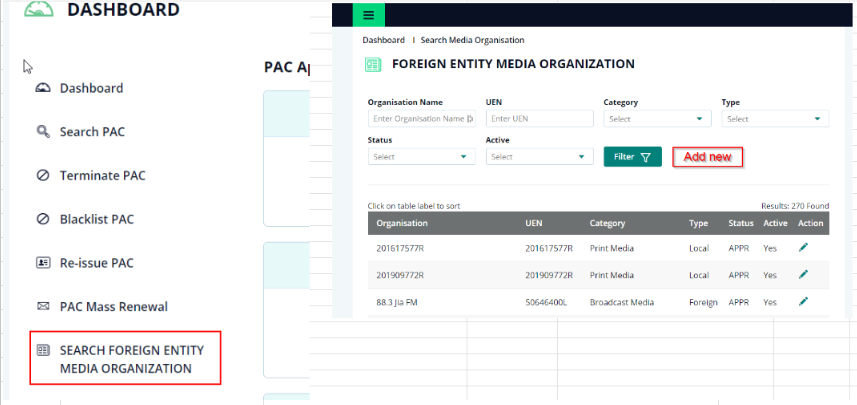Open the Category dropdown
This screenshot has width=857, height=405.
pyautogui.click(x=656, y=119)
